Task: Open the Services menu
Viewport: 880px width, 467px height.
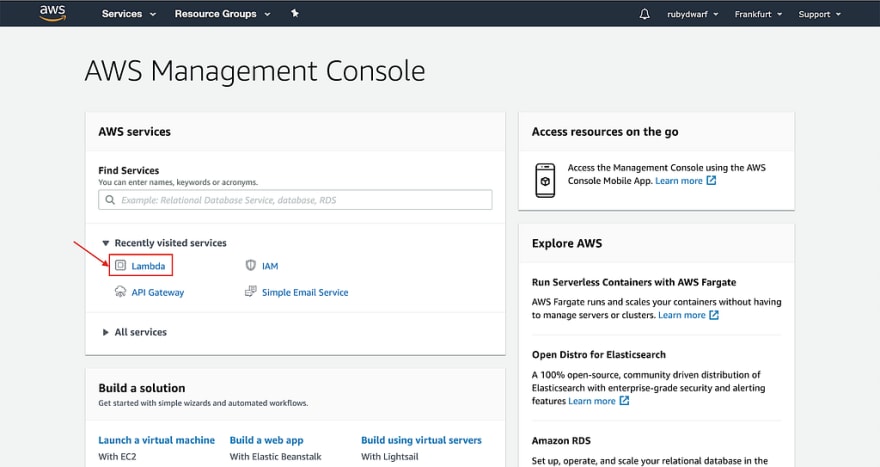Action: [129, 14]
